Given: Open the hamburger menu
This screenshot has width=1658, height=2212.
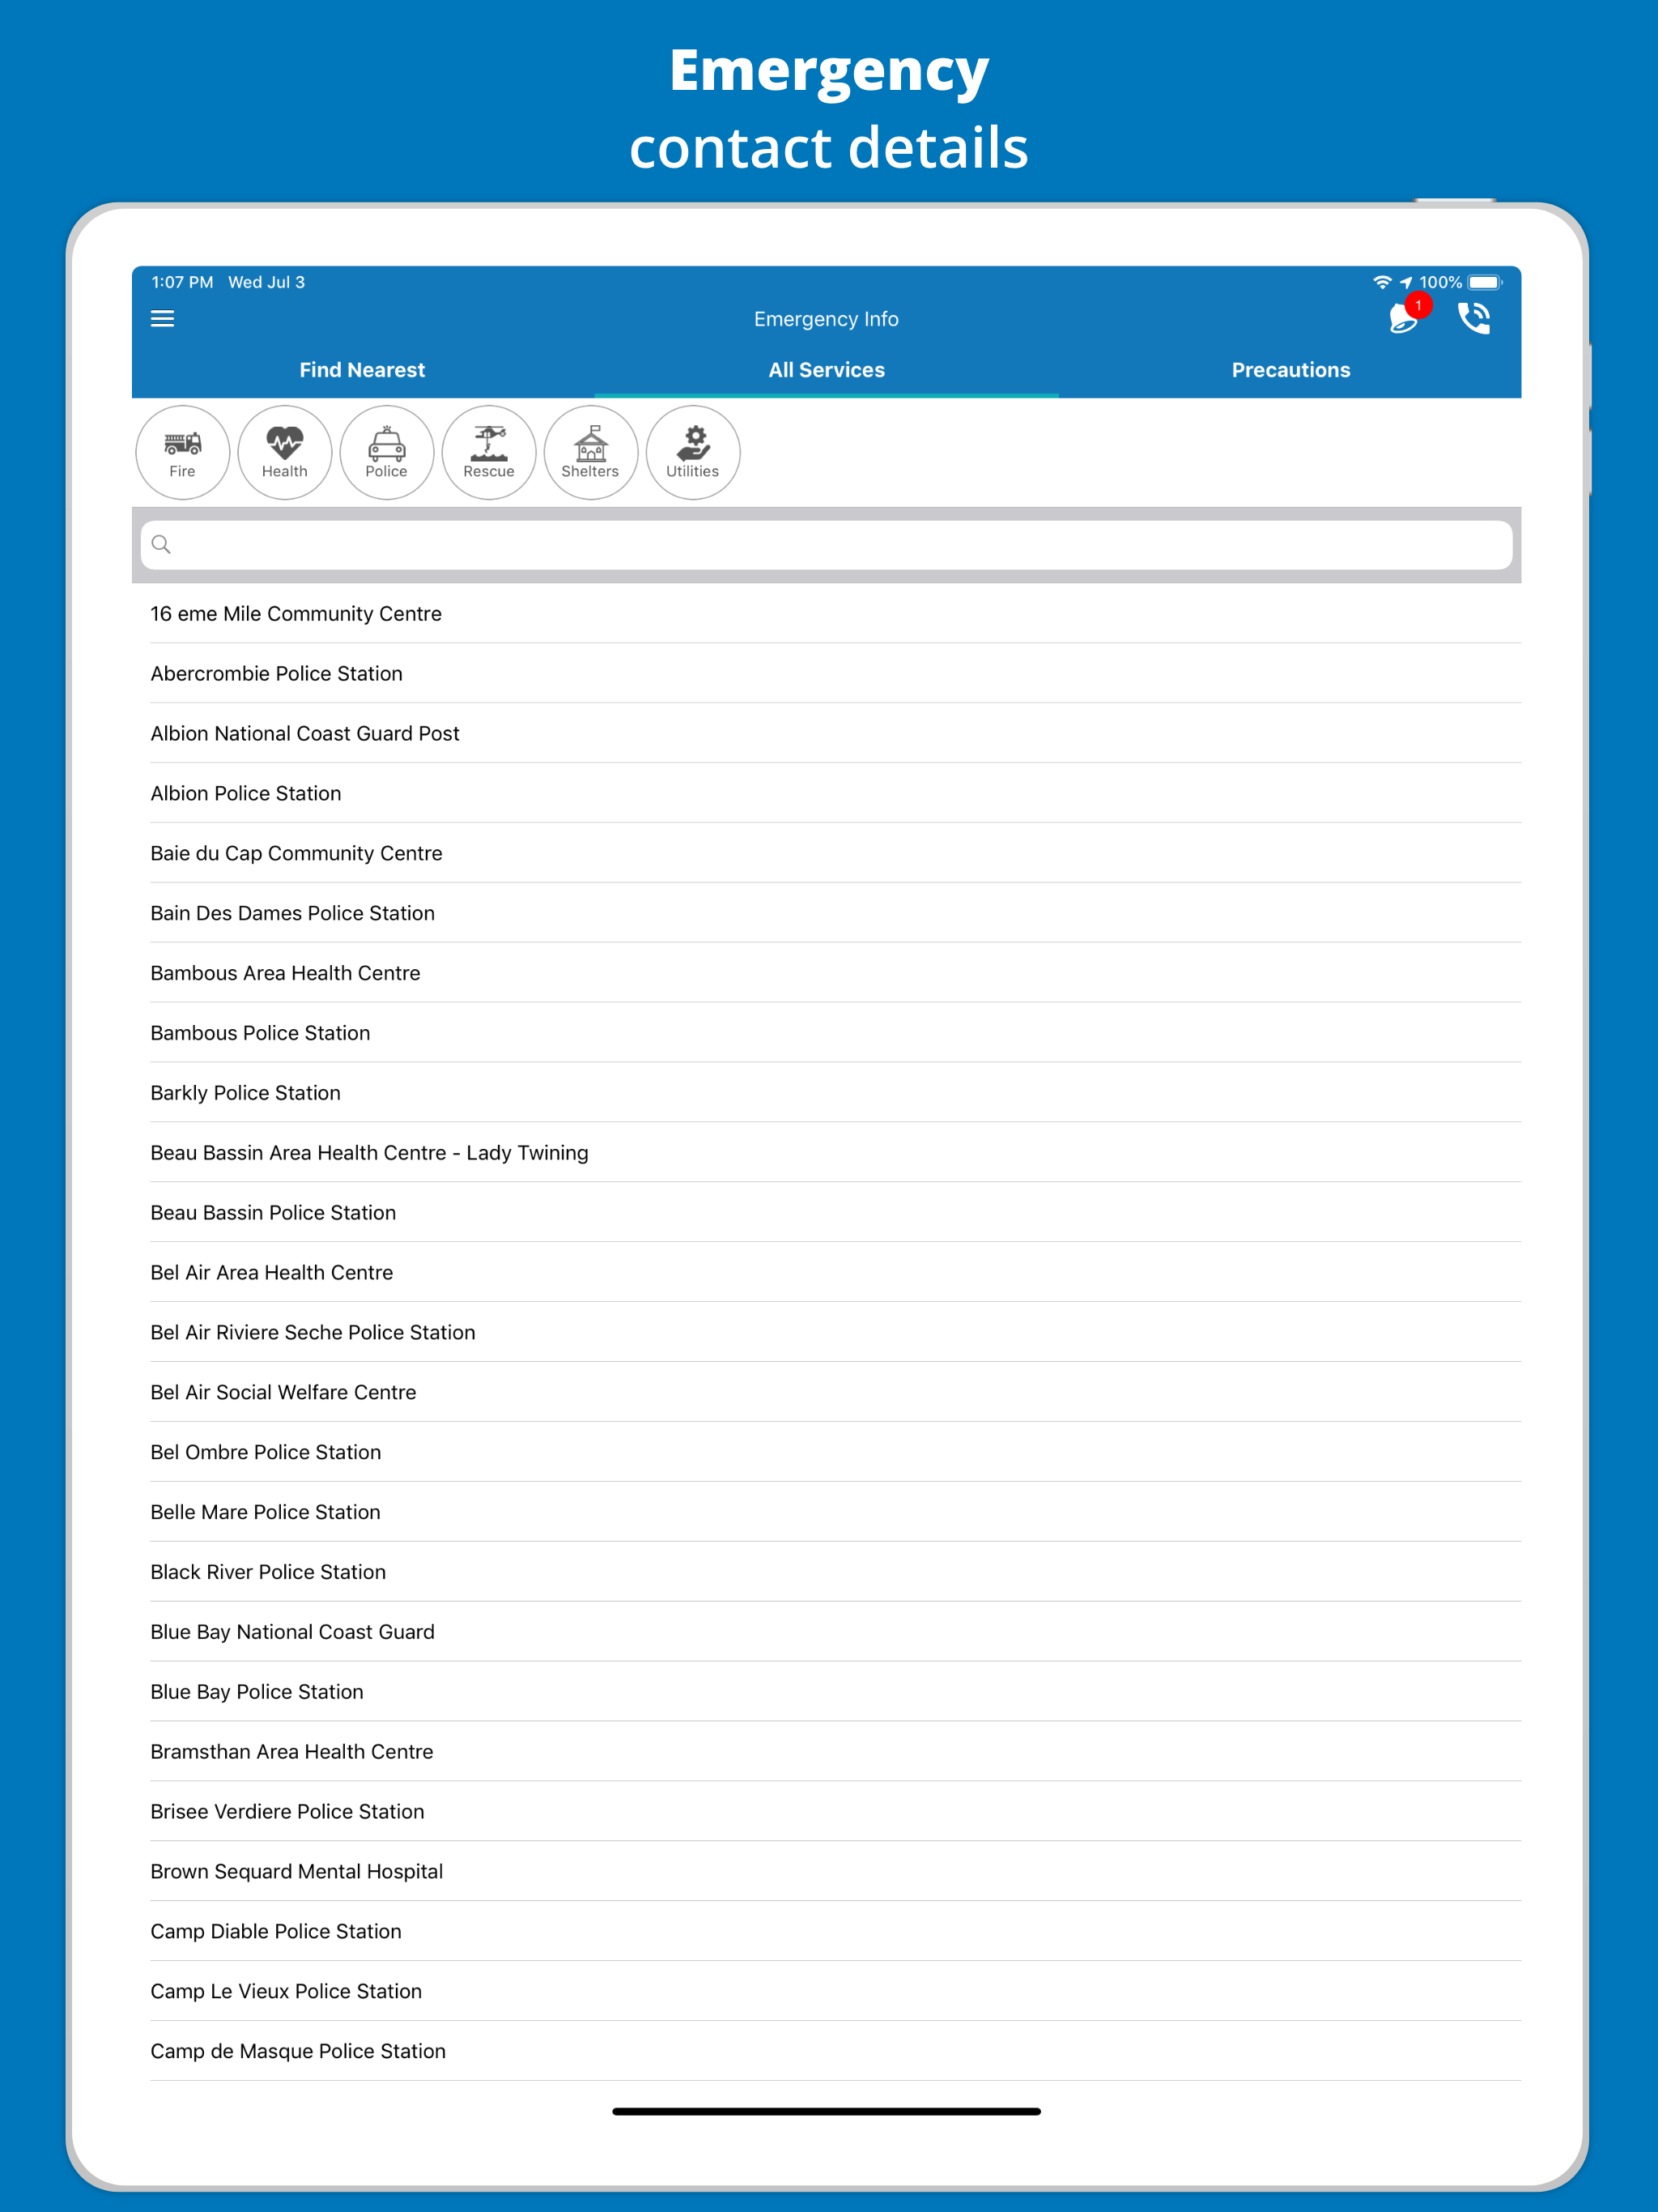Looking at the screenshot, I should coord(162,319).
